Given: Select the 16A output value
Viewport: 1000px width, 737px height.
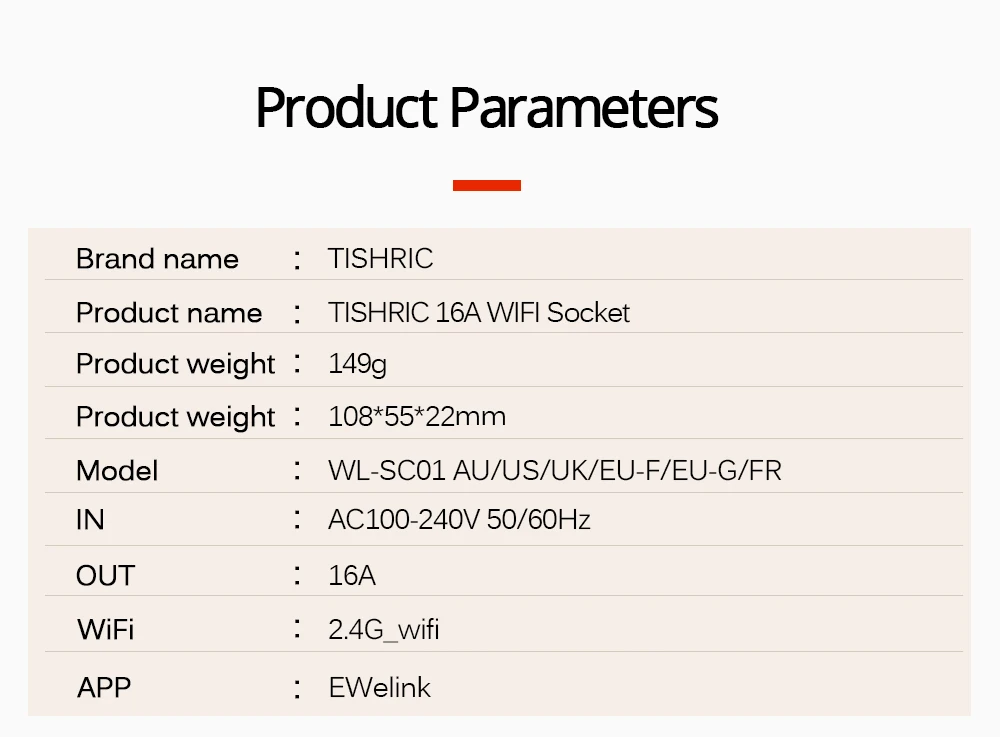Looking at the screenshot, I should pos(352,576).
